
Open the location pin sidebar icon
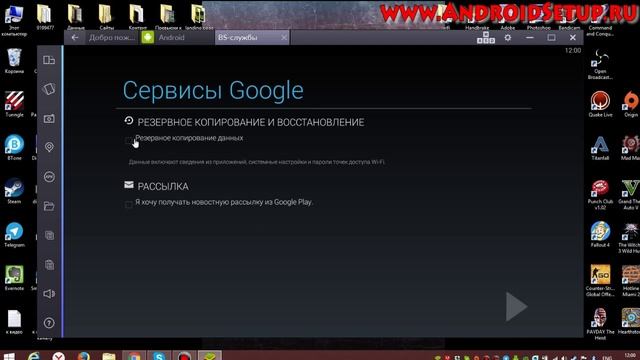point(49,147)
